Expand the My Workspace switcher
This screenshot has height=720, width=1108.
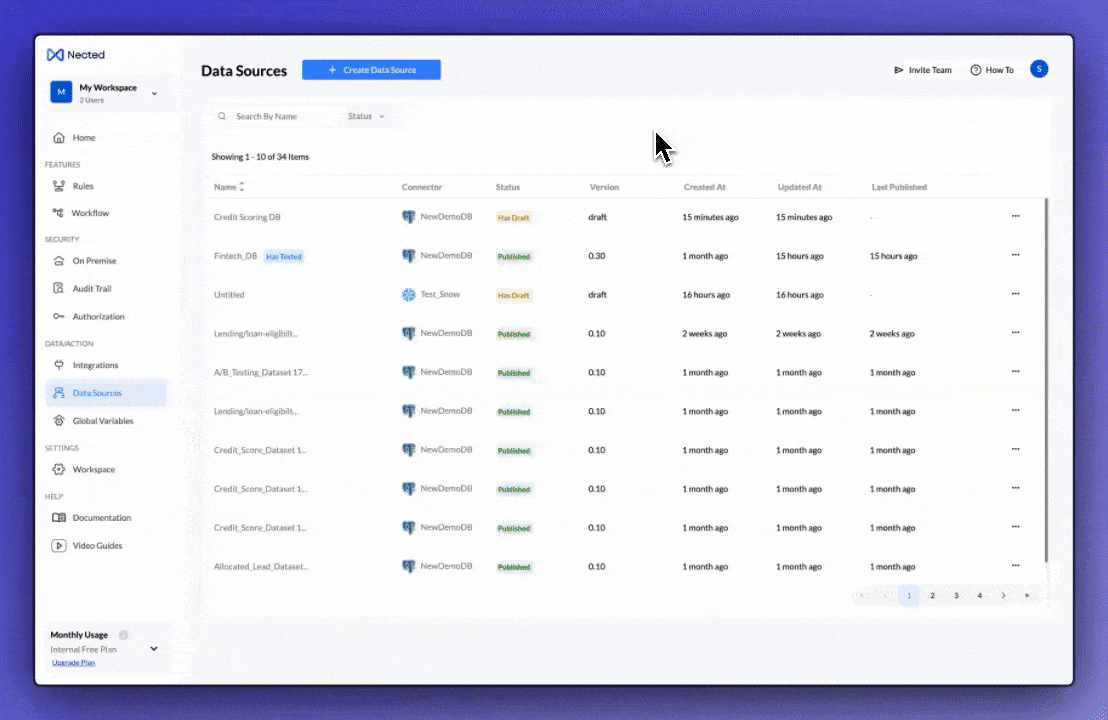[x=154, y=93]
